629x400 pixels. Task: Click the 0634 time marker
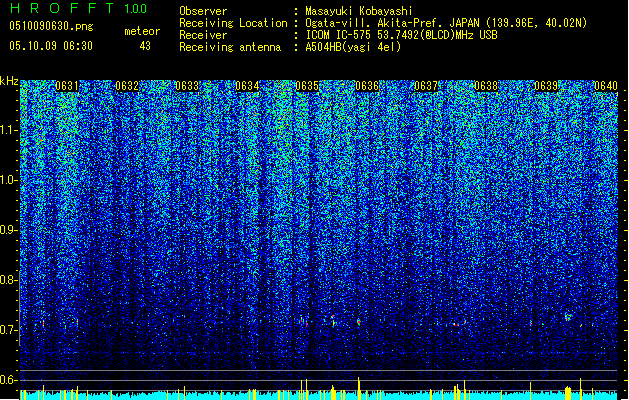tap(247, 86)
